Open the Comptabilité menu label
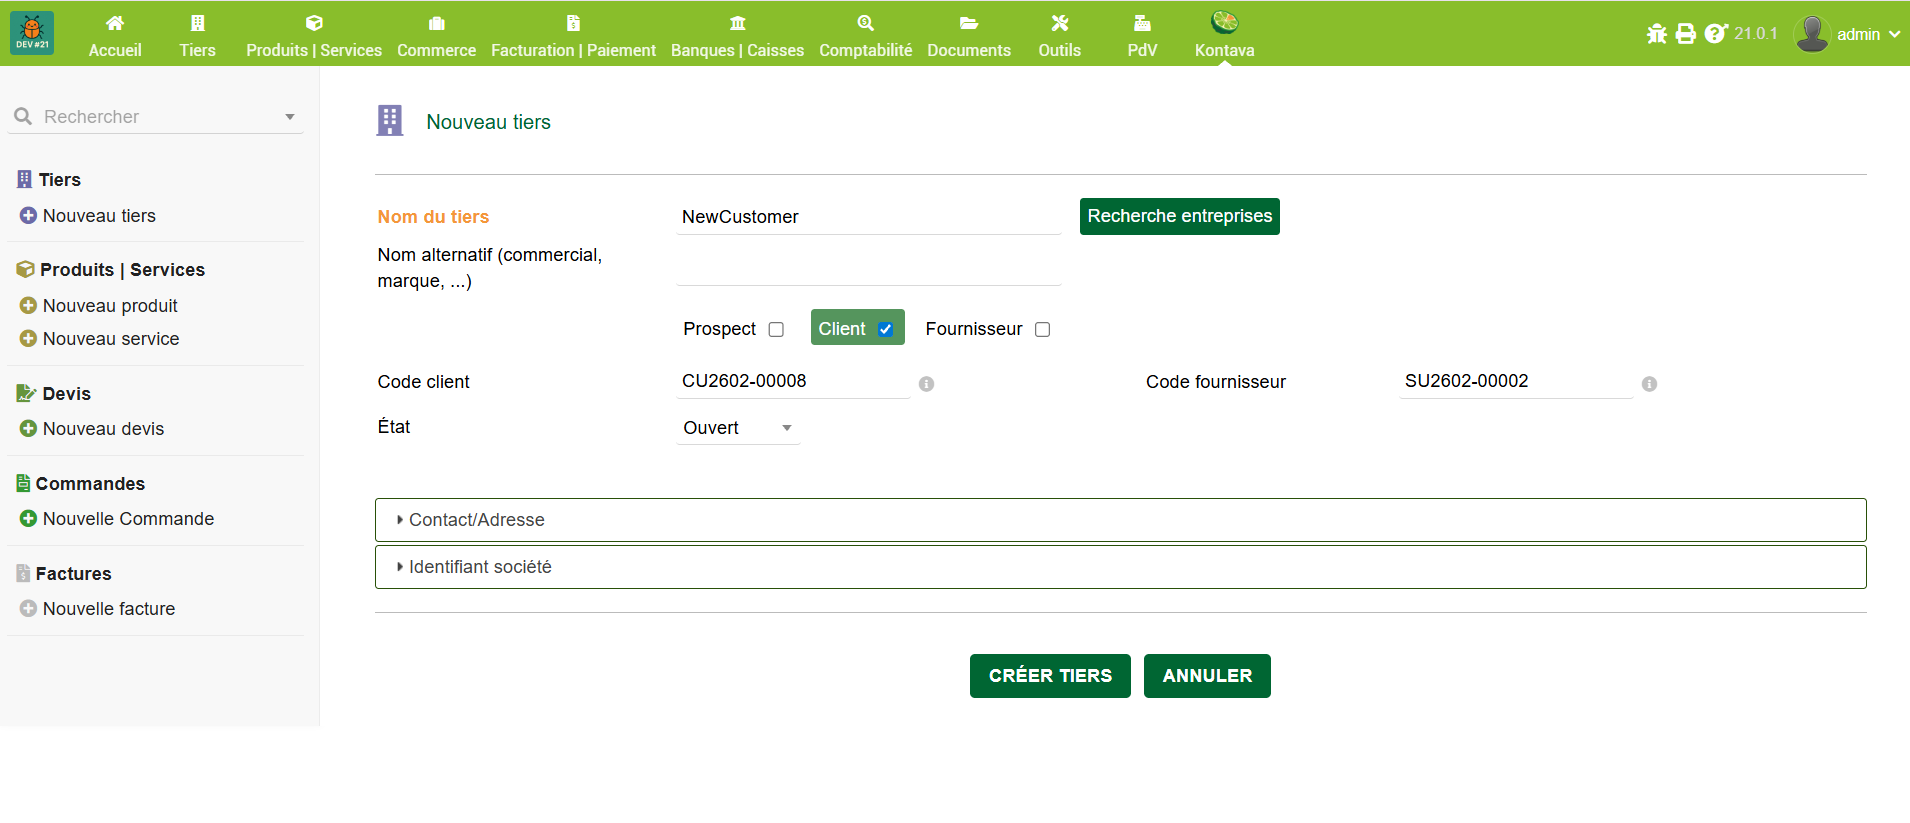The height and width of the screenshot is (823, 1910). click(x=866, y=50)
